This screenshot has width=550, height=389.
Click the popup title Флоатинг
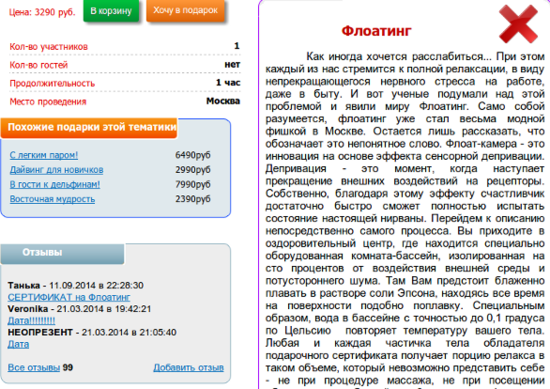[x=376, y=31]
